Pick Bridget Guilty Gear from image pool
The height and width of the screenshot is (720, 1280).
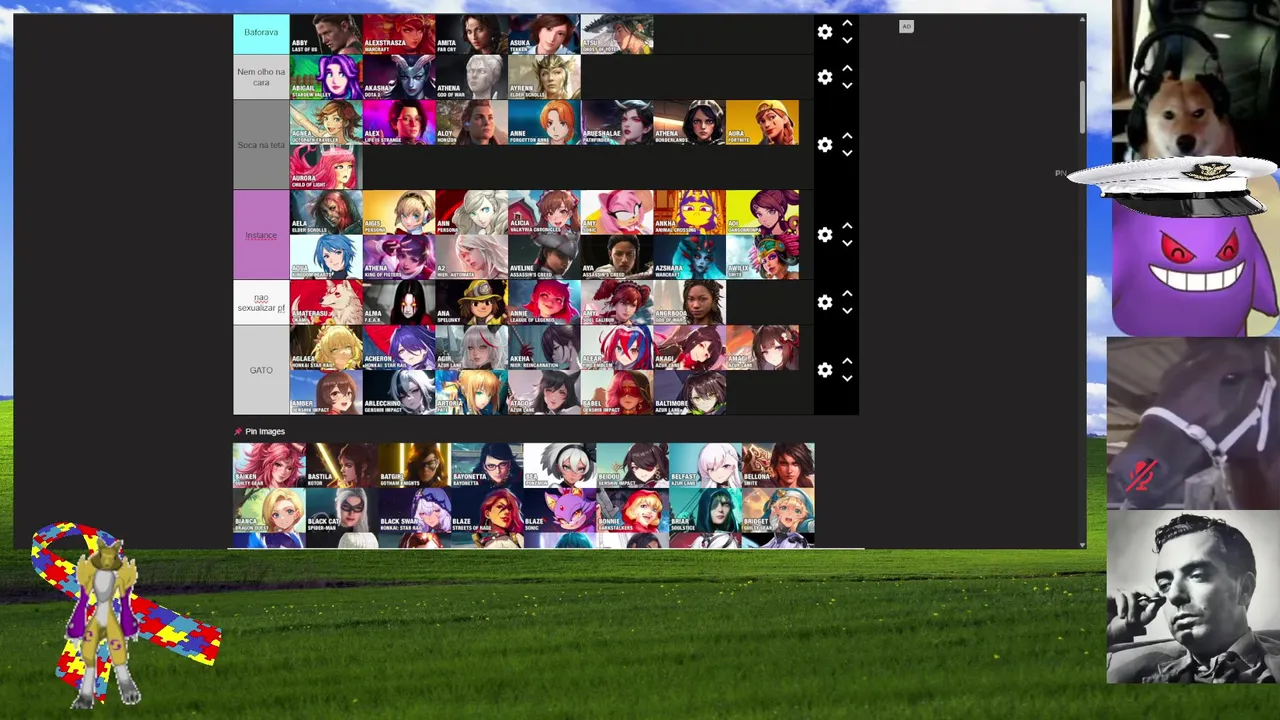point(778,510)
